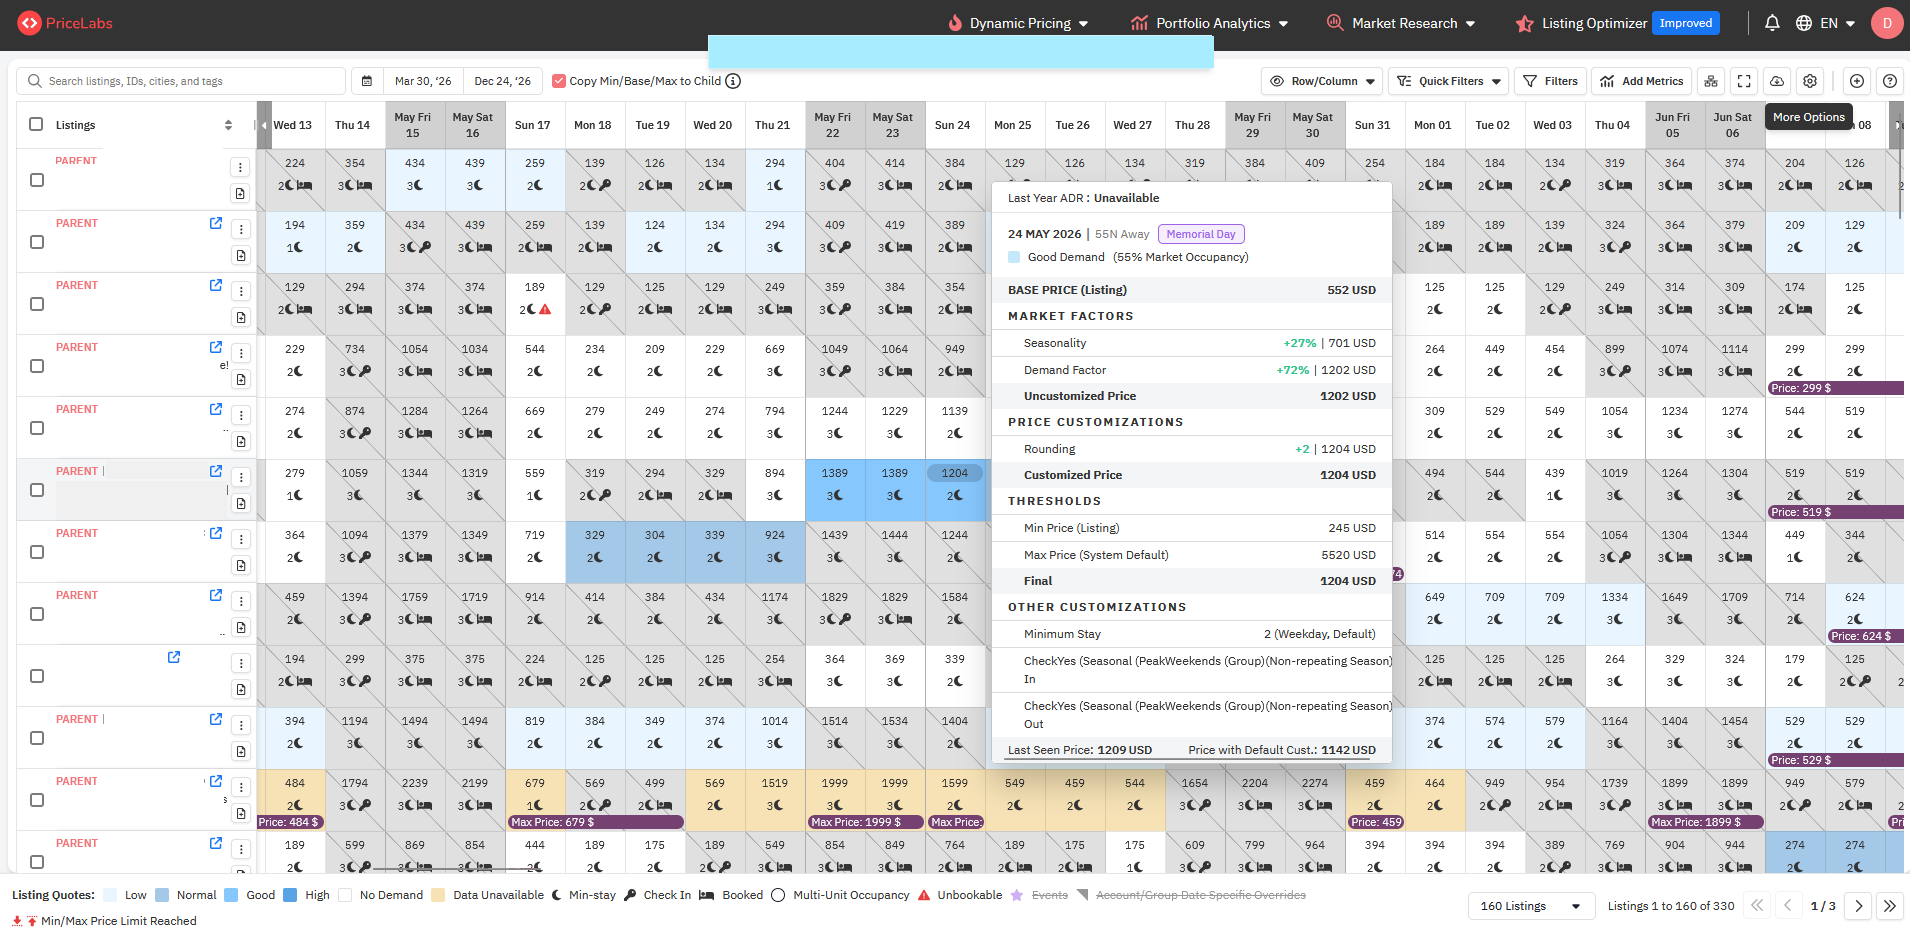The image size is (1910, 941).
Task: Click the fullscreen expand icon
Action: pos(1744,81)
